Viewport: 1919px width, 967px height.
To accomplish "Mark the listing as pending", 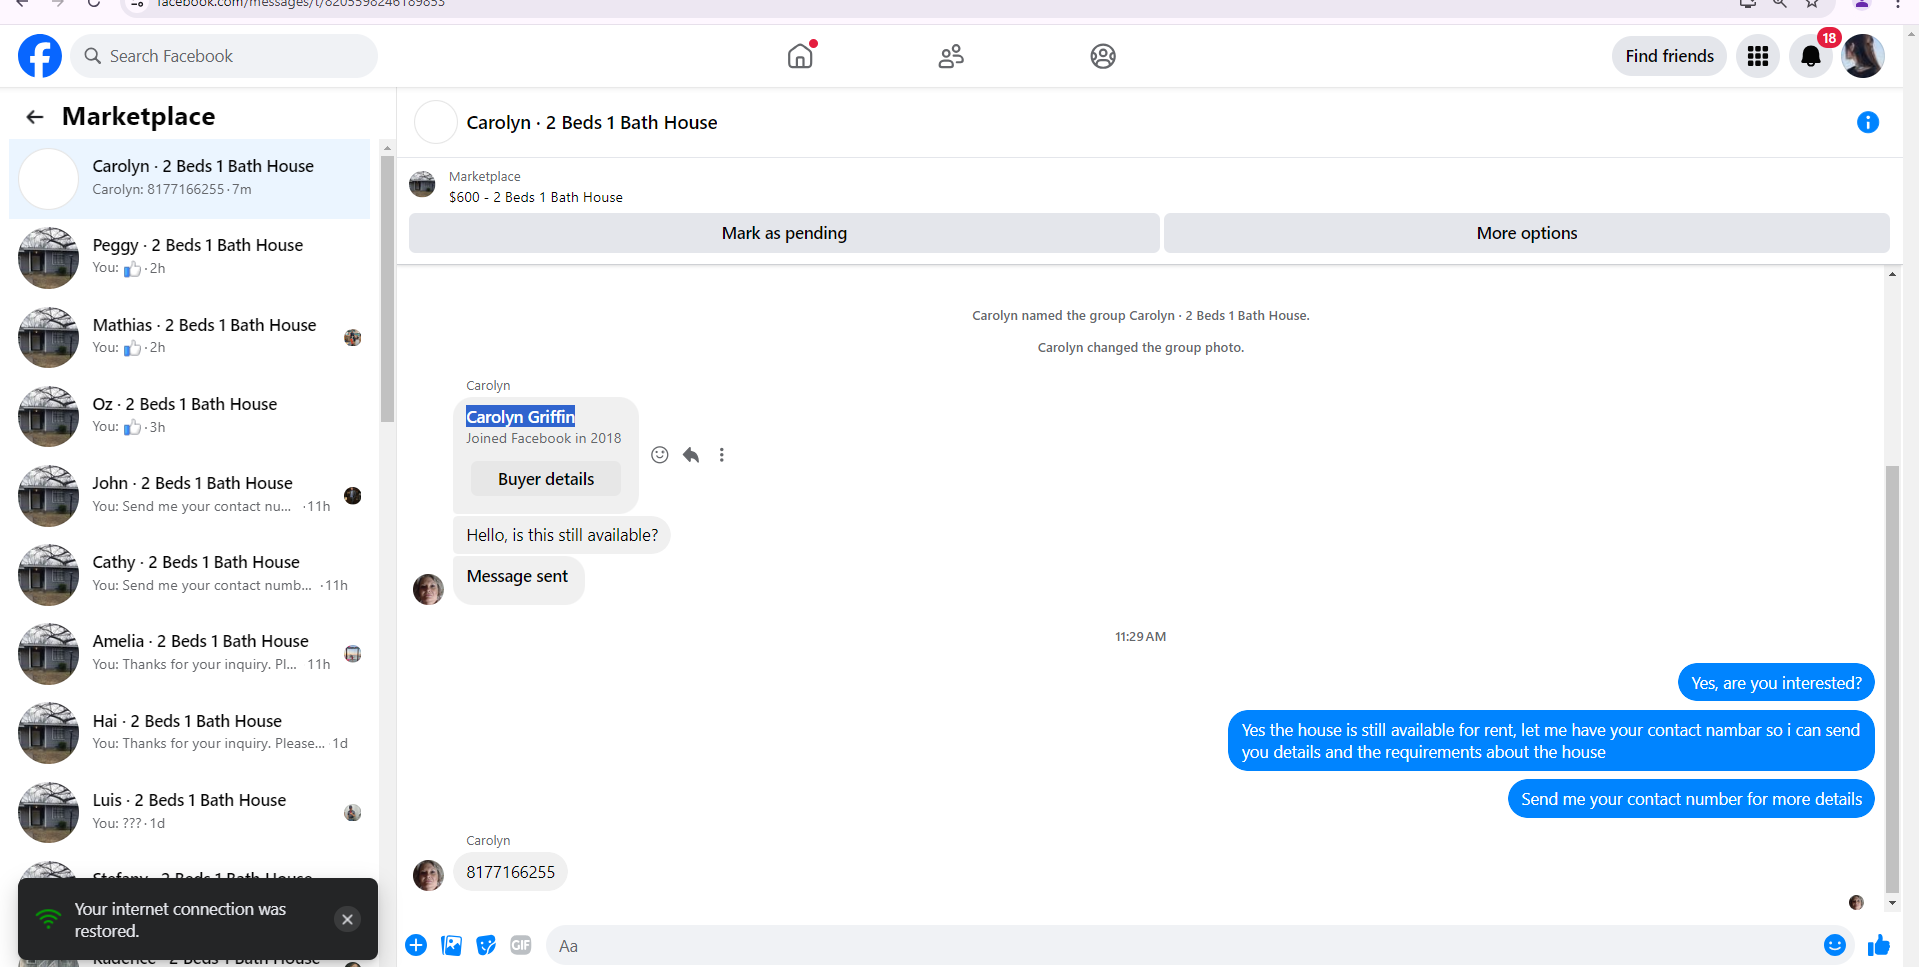I will 784,233.
